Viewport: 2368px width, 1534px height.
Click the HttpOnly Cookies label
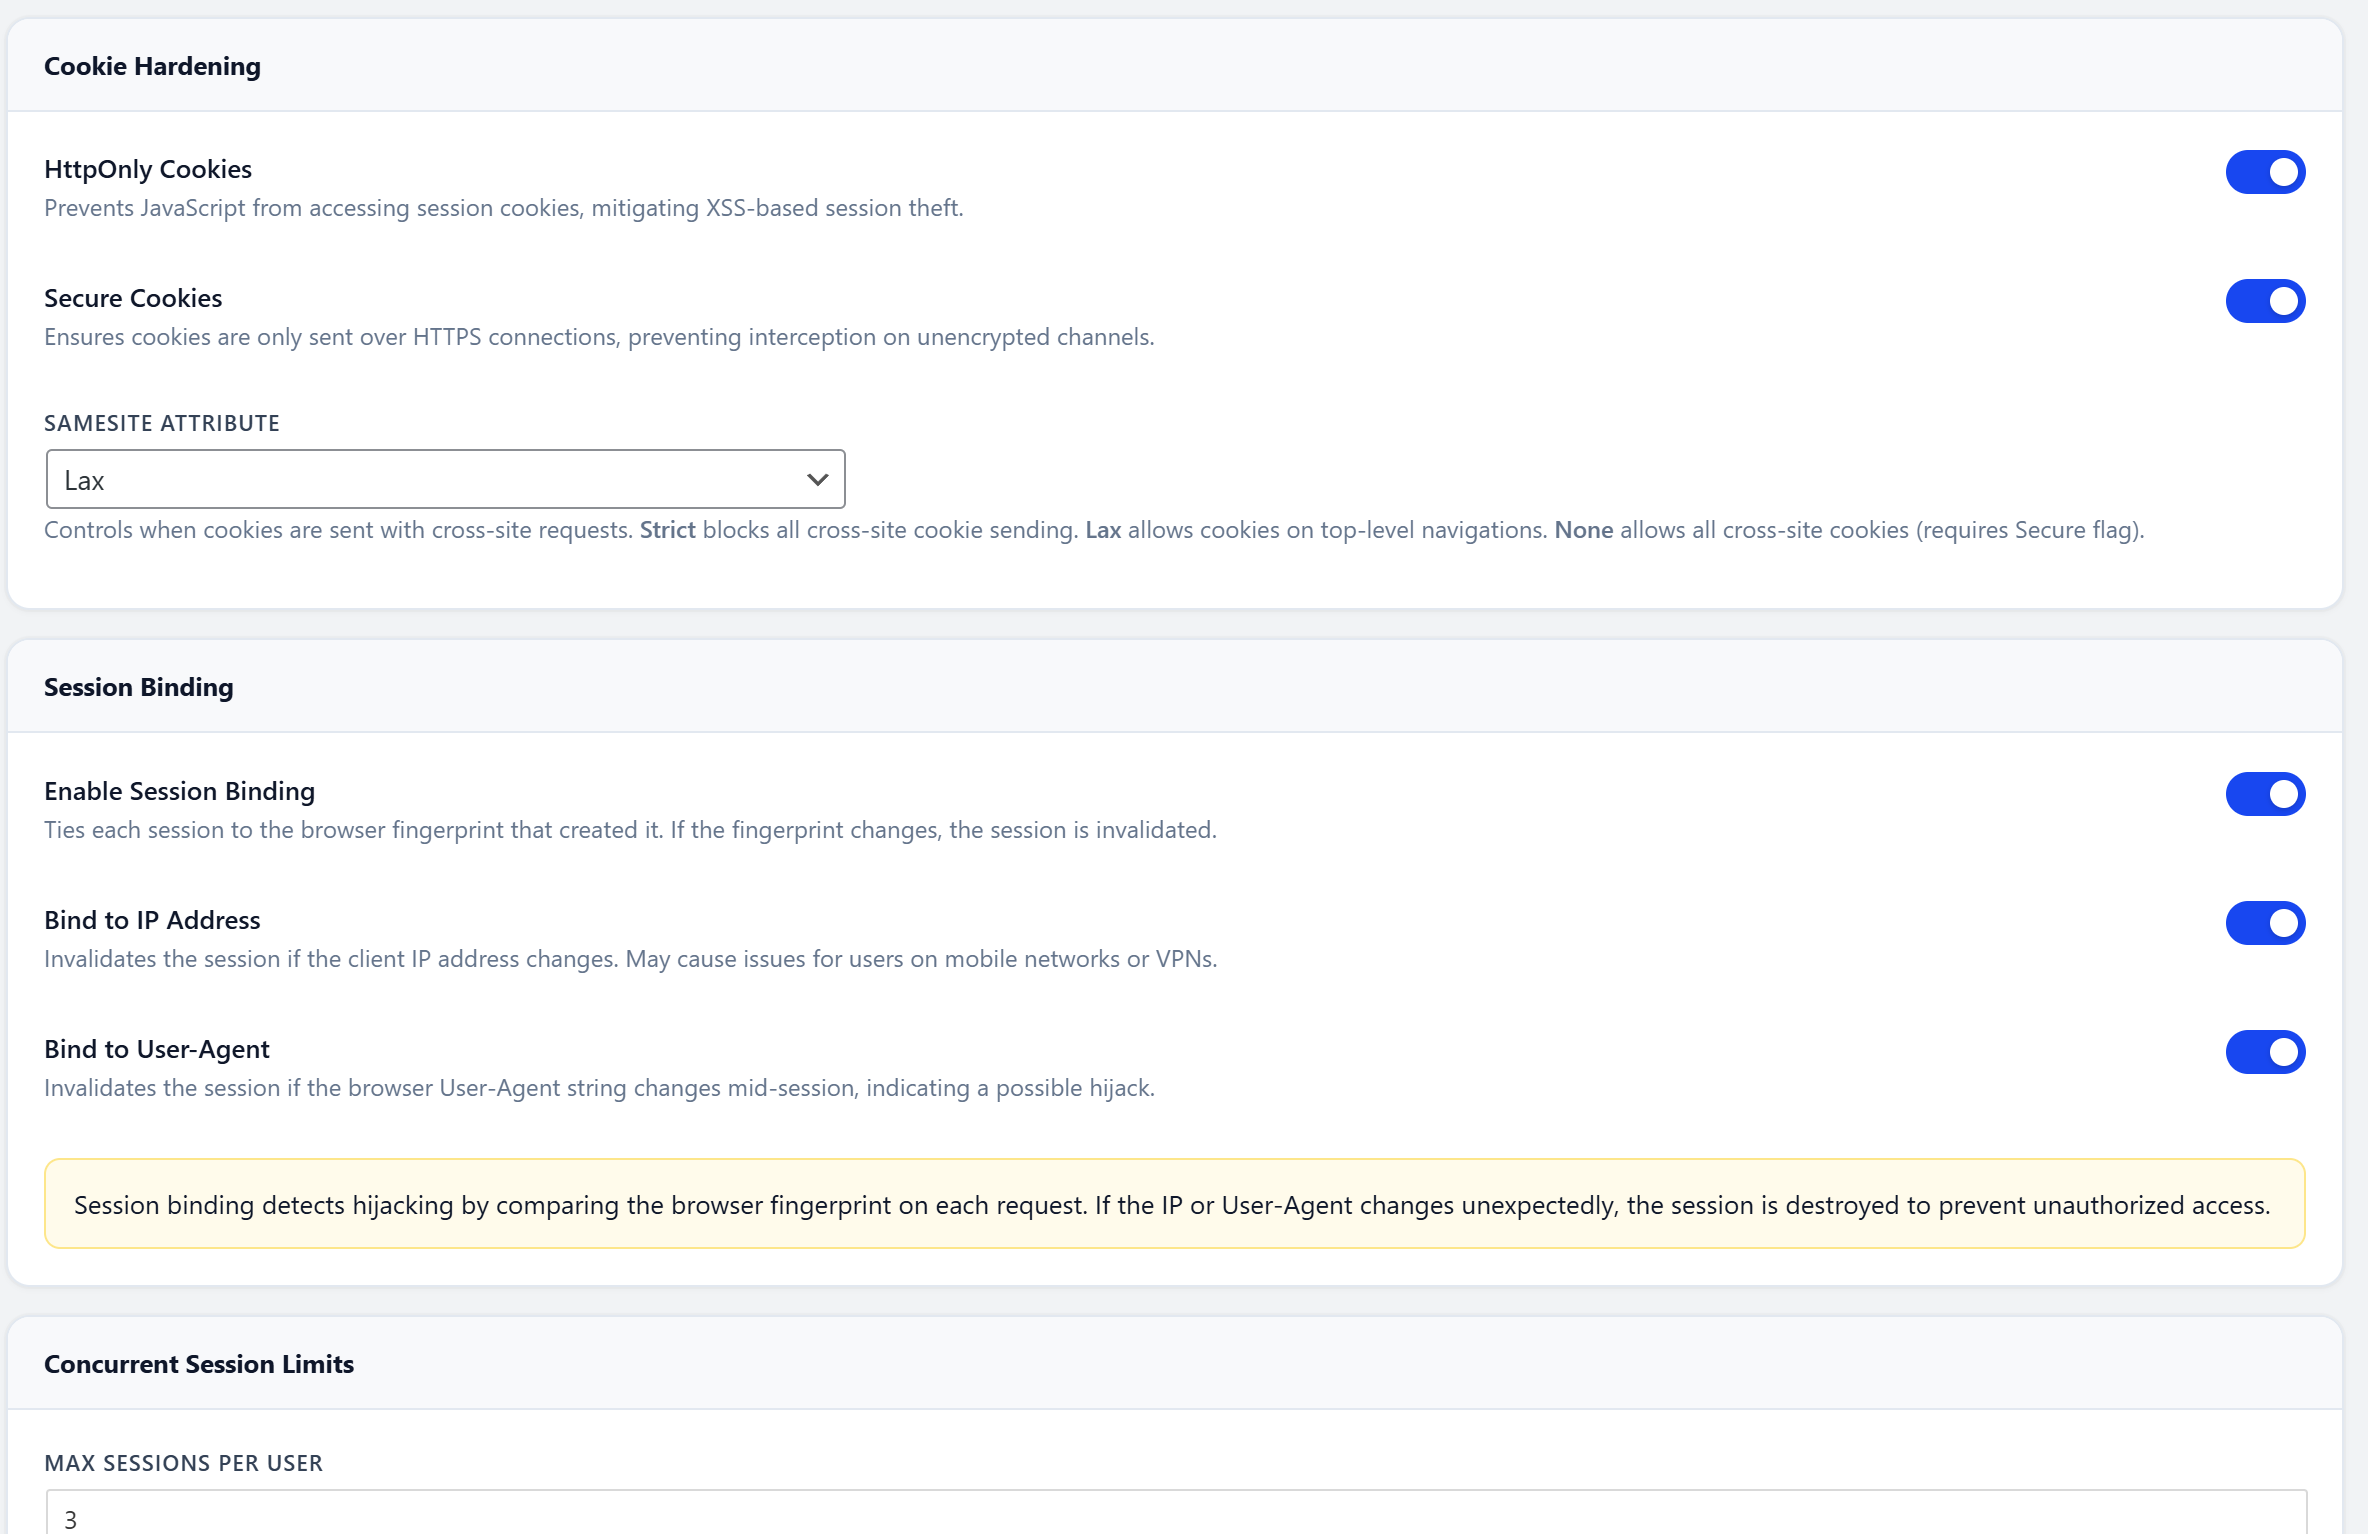pos(147,168)
